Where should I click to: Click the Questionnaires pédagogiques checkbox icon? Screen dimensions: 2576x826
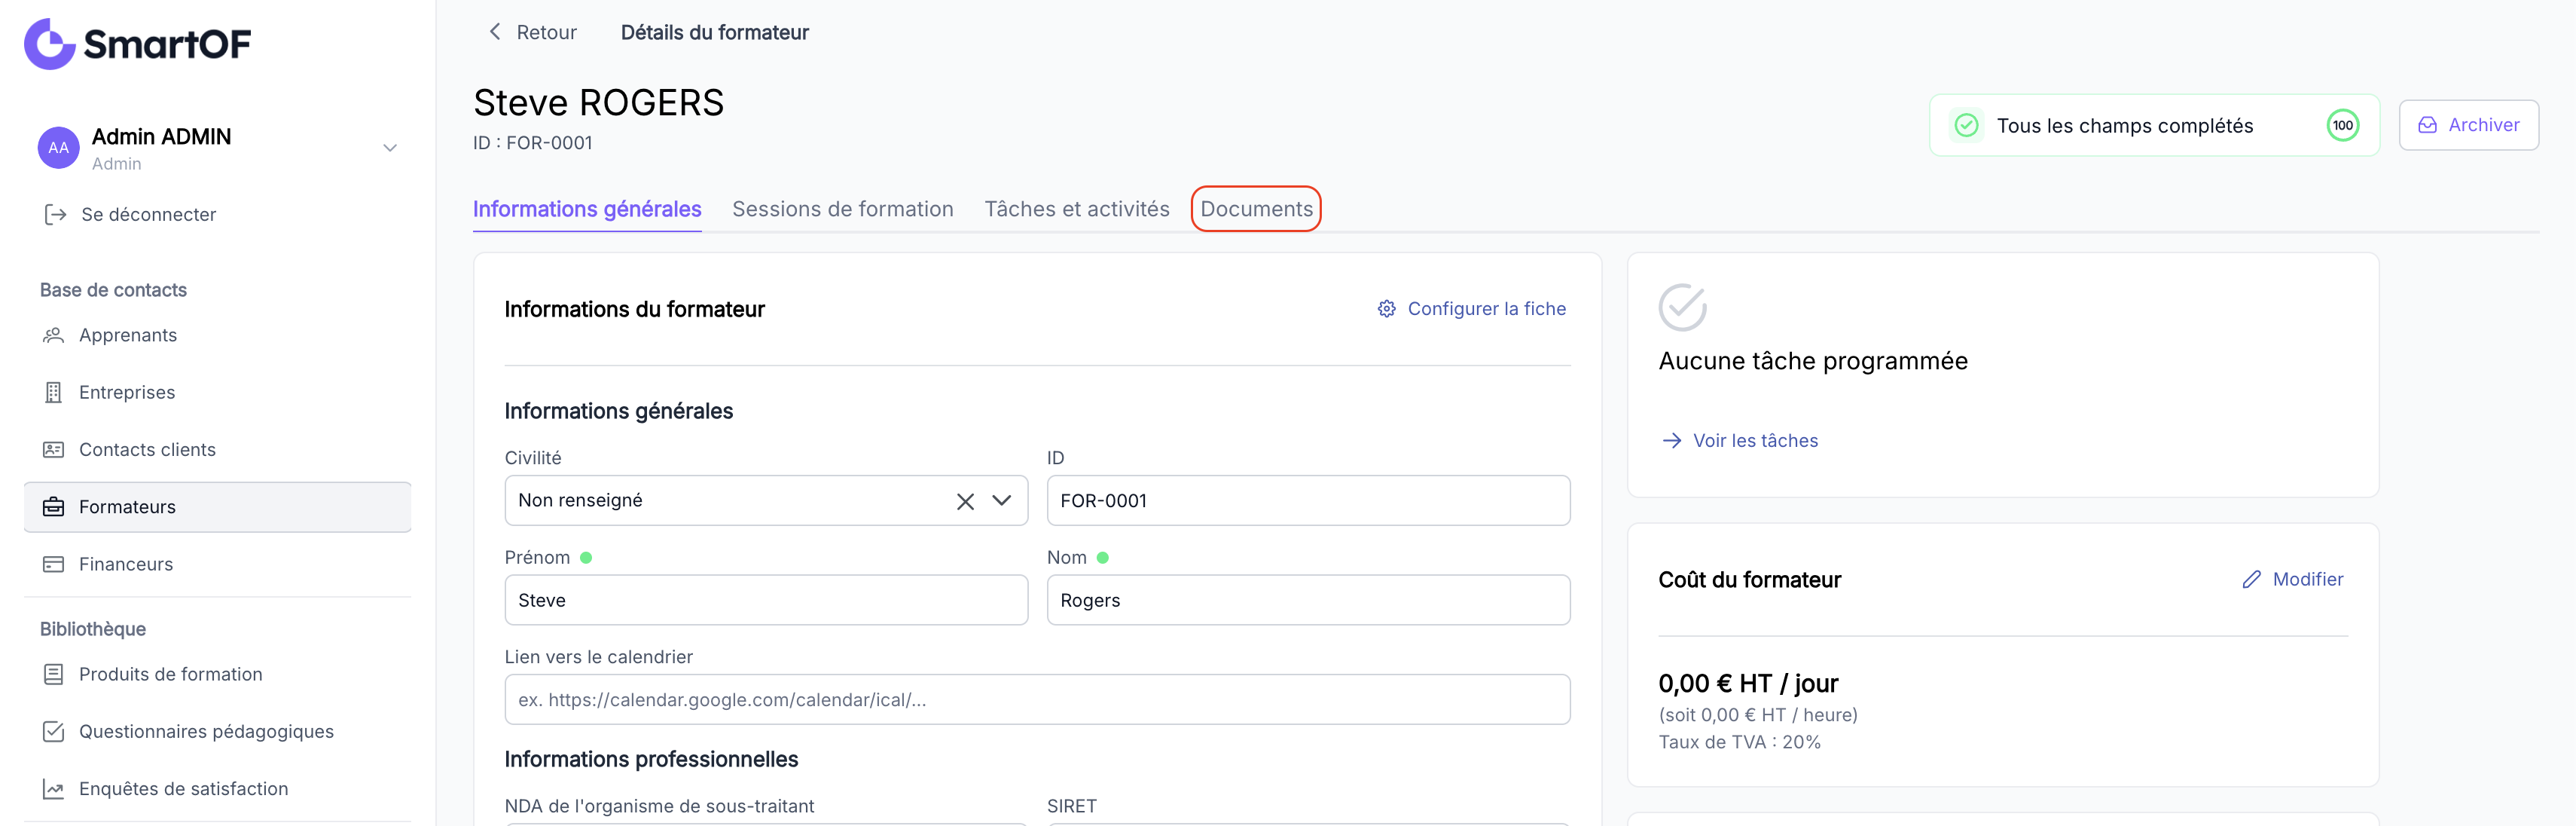pyautogui.click(x=53, y=732)
